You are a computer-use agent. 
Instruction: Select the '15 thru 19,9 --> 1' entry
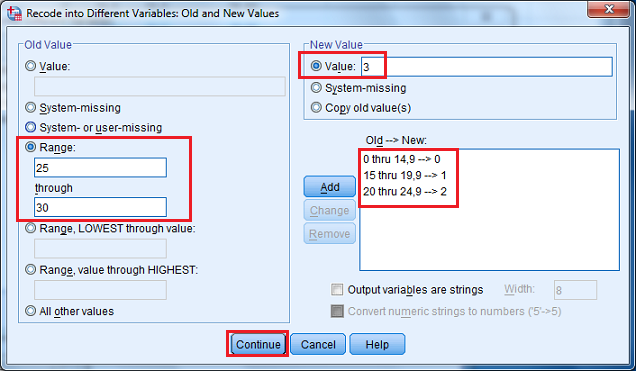click(x=405, y=175)
